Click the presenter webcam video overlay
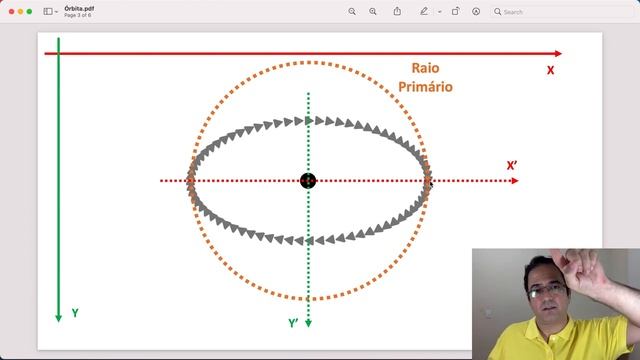This screenshot has height=360, width=640. [556, 304]
